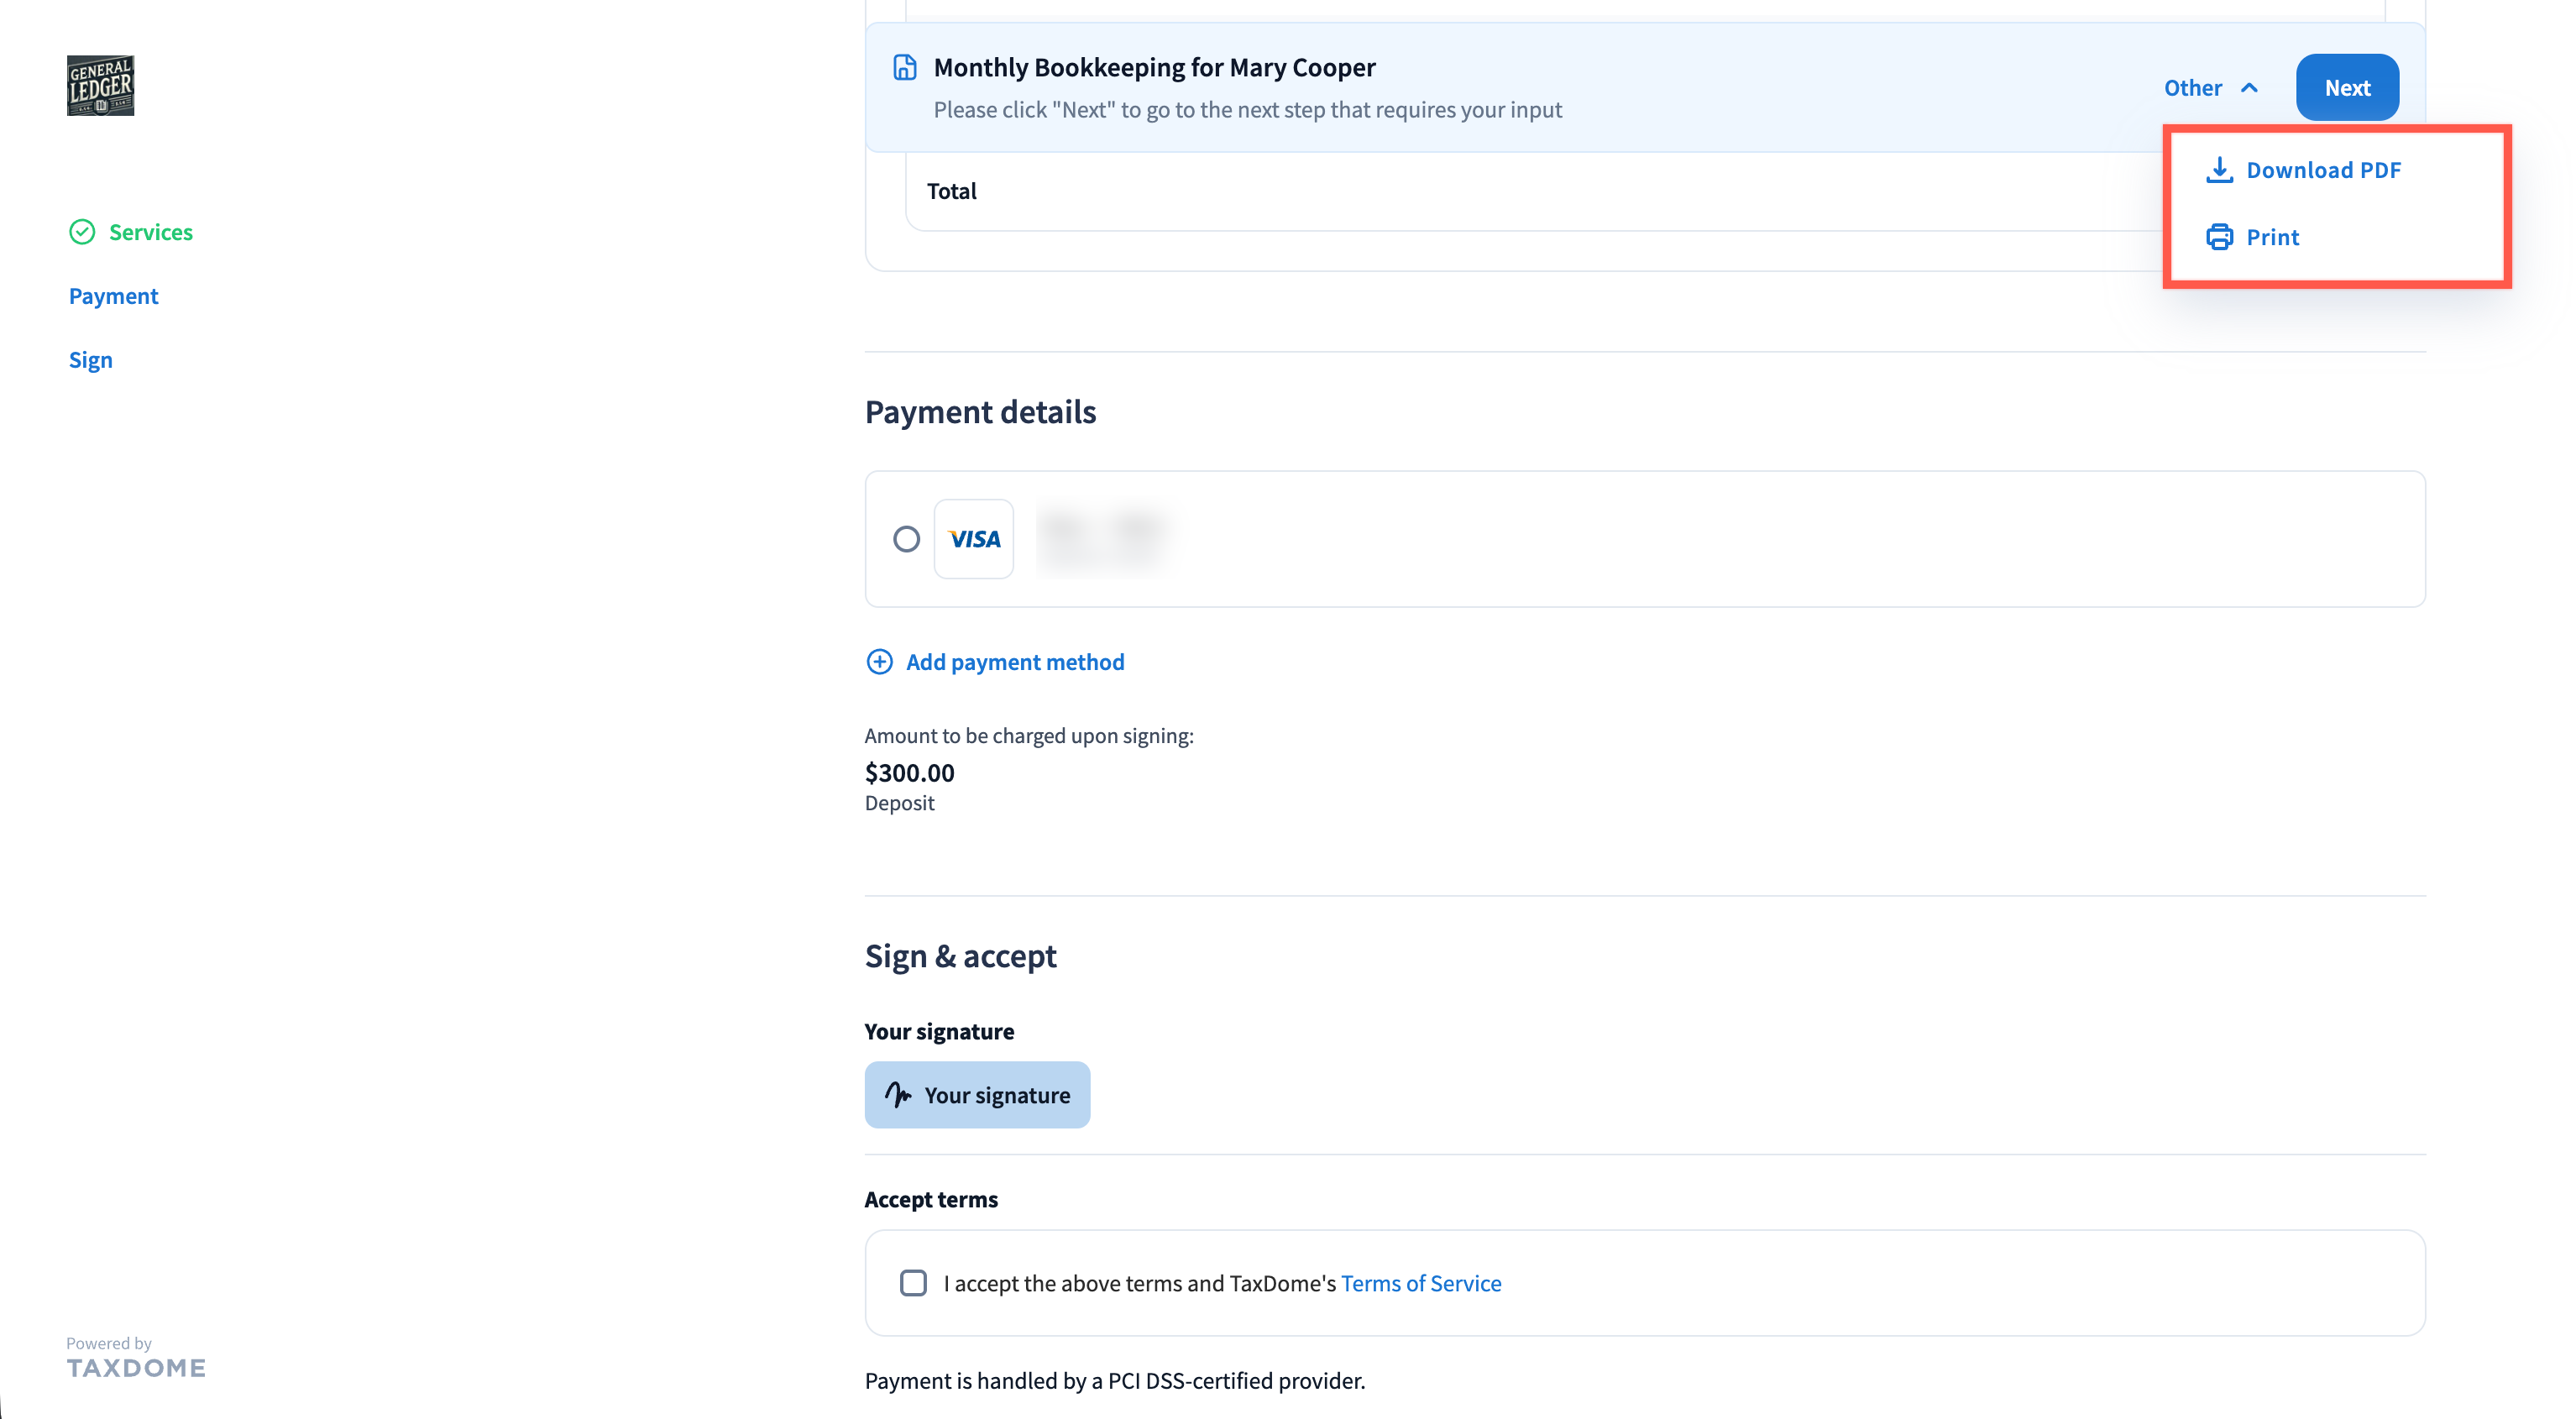Choose Print from the menu
2576x1419 pixels.
[2253, 237]
